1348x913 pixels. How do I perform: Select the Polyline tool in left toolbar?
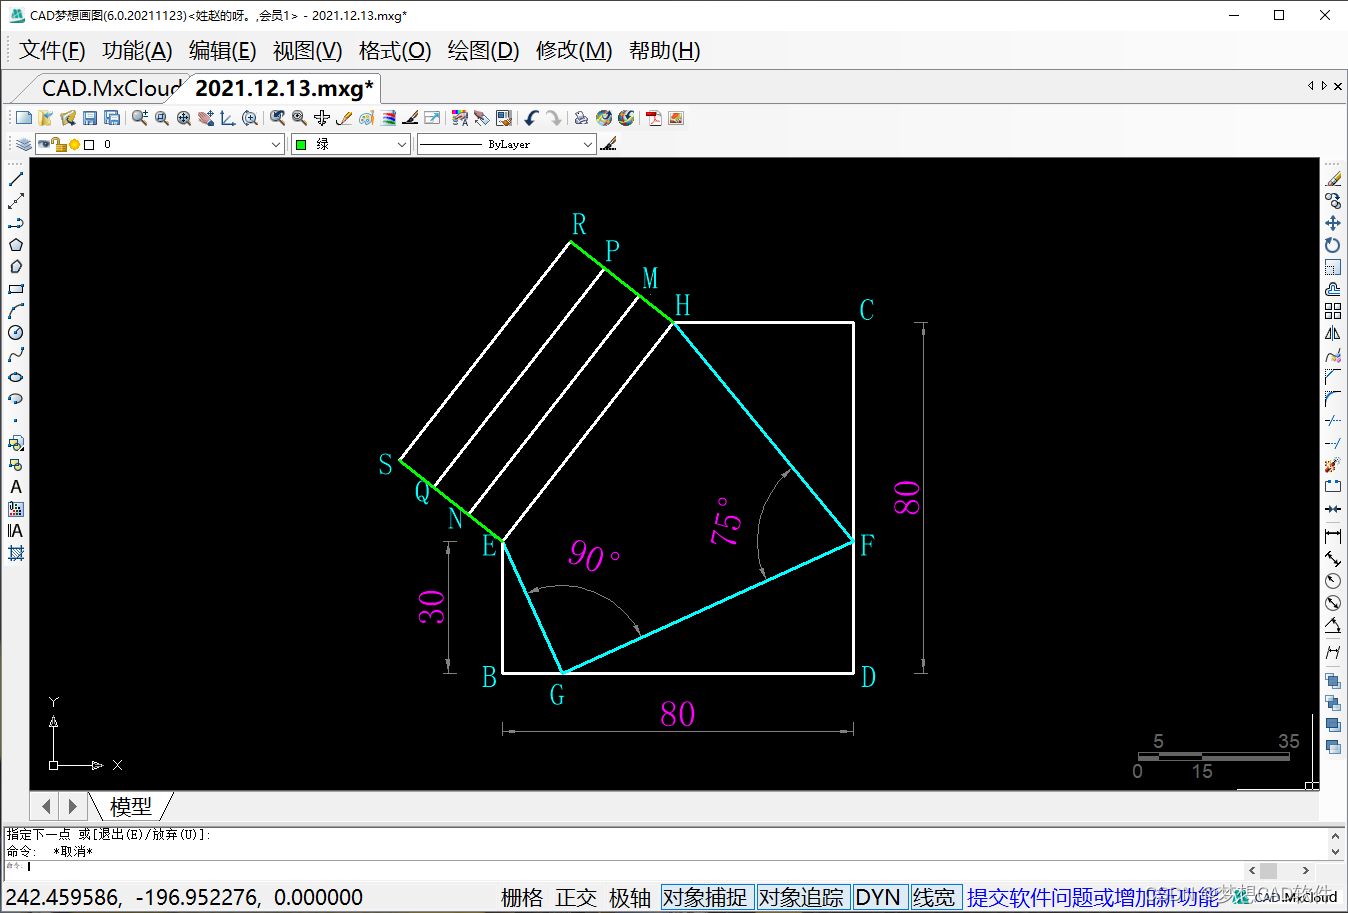point(16,223)
